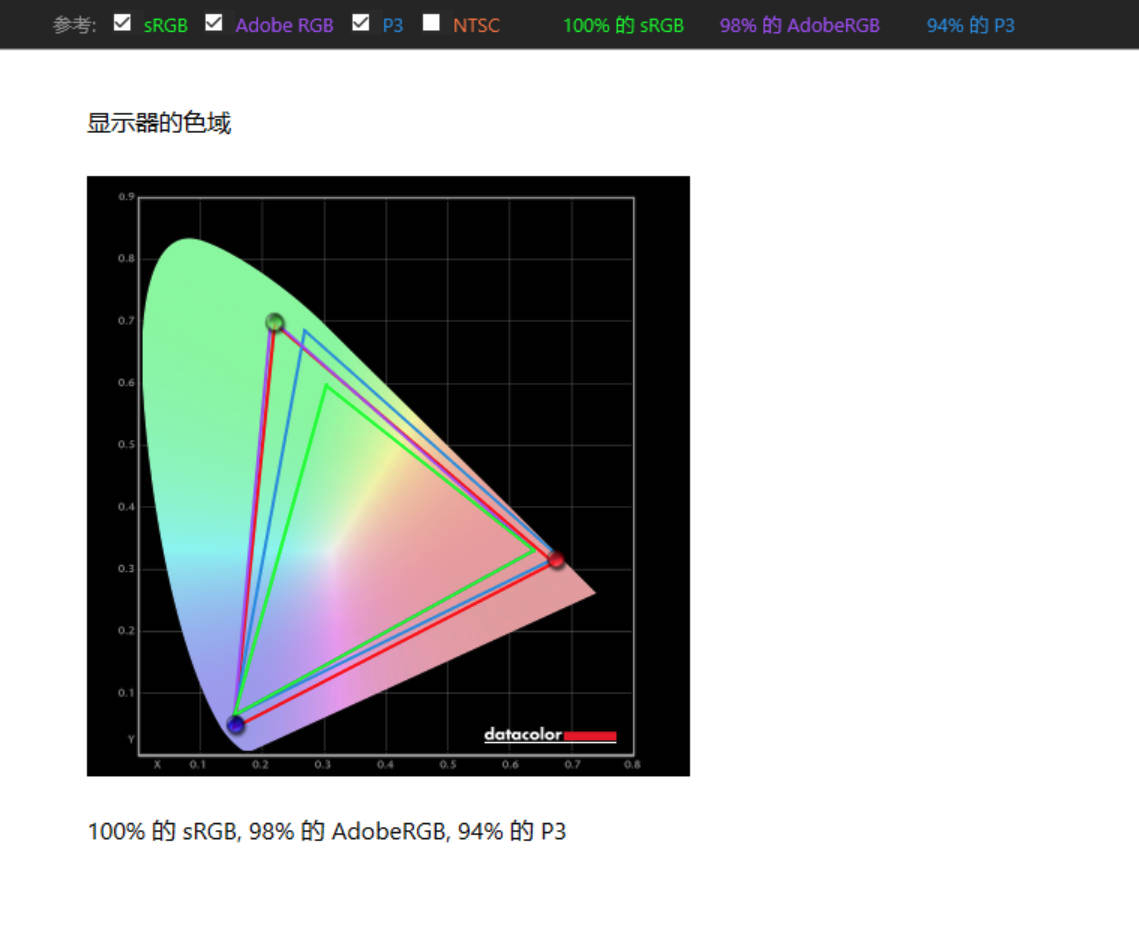Click the purple Adobe RGB label
This screenshot has height=925, width=1139.
click(284, 25)
